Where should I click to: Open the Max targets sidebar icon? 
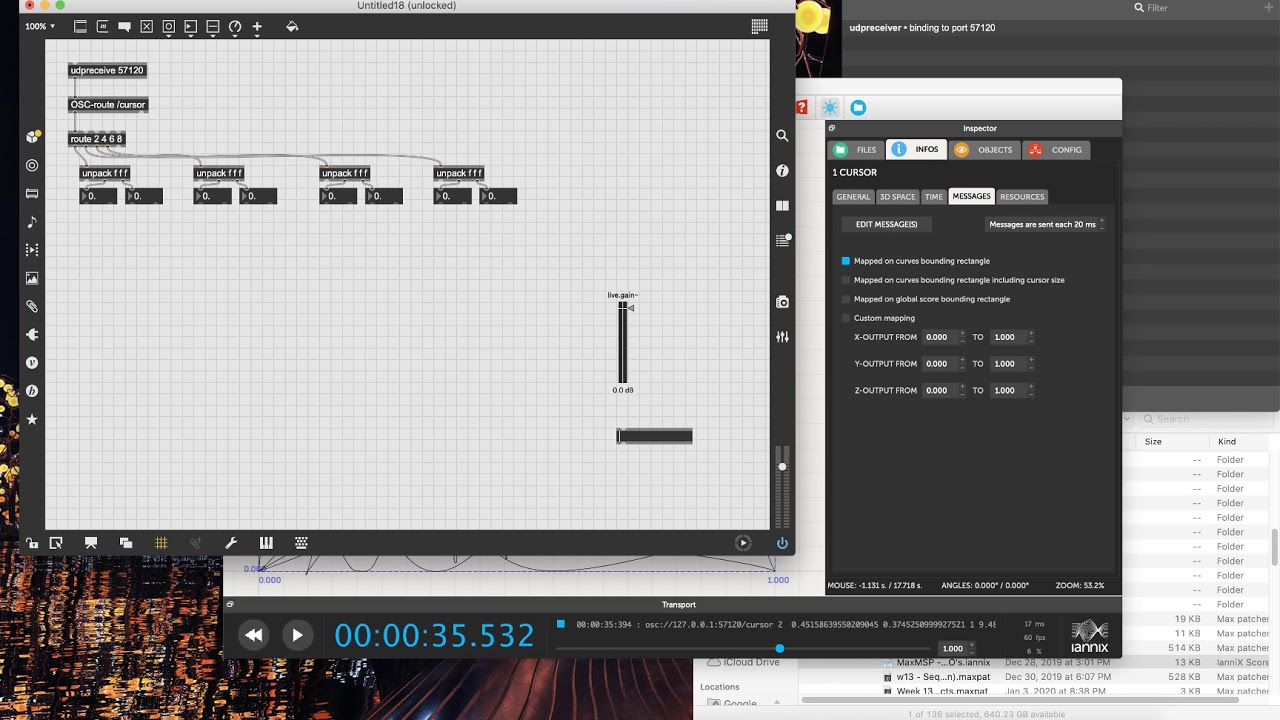point(32,165)
